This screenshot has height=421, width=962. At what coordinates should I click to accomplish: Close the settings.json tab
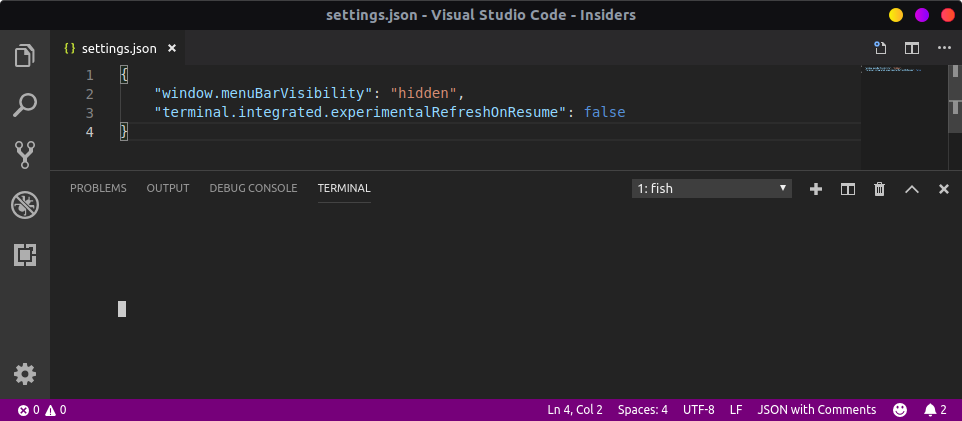(172, 48)
